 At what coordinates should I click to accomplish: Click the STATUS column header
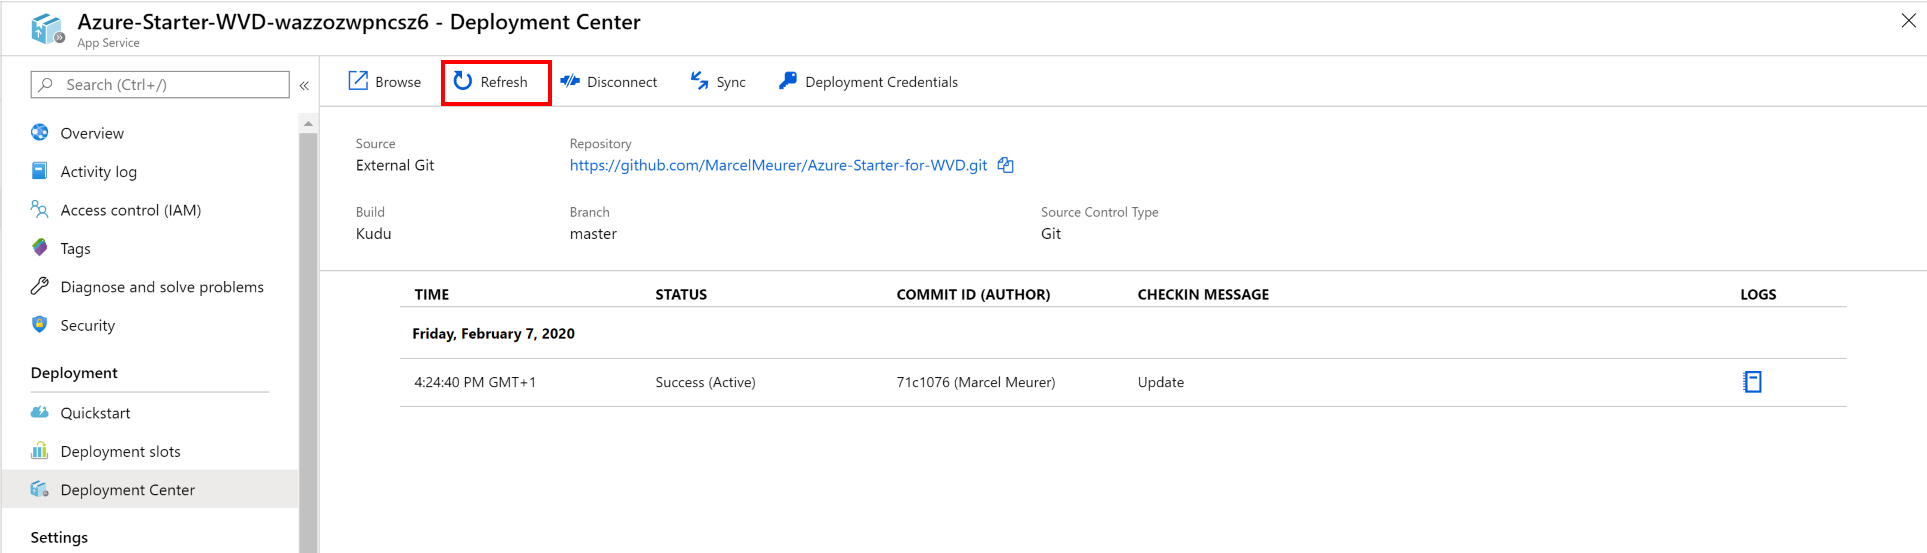click(681, 294)
